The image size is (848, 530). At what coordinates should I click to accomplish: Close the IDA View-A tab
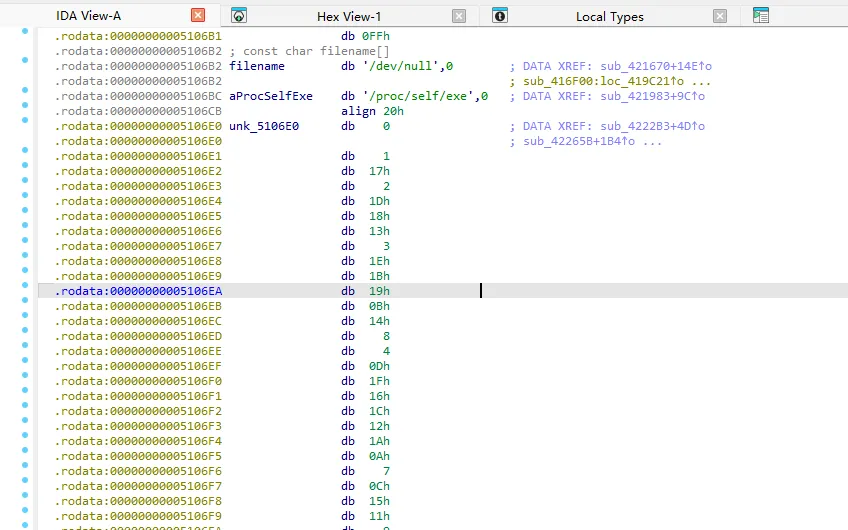coord(198,15)
